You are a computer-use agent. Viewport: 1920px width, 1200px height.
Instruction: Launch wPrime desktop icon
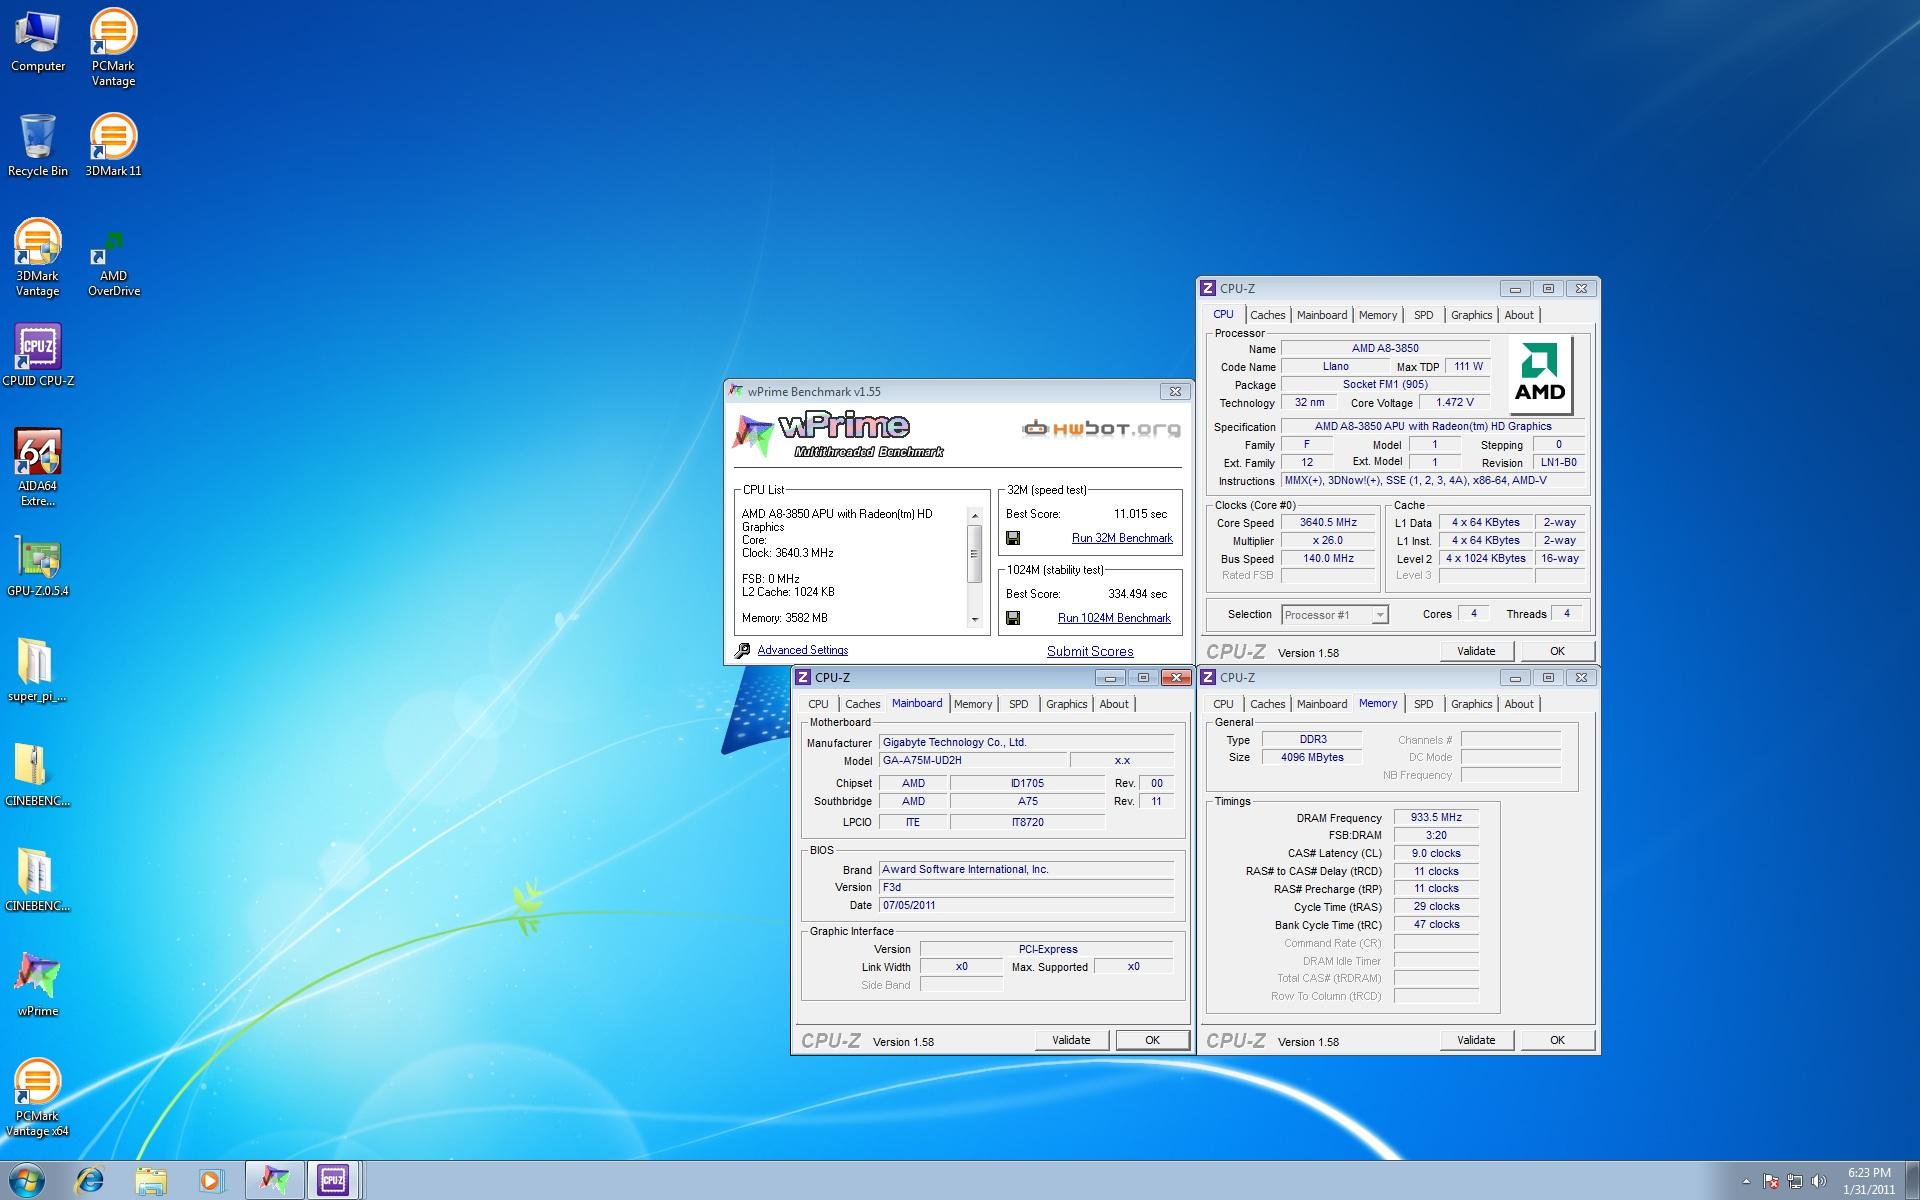click(38, 985)
